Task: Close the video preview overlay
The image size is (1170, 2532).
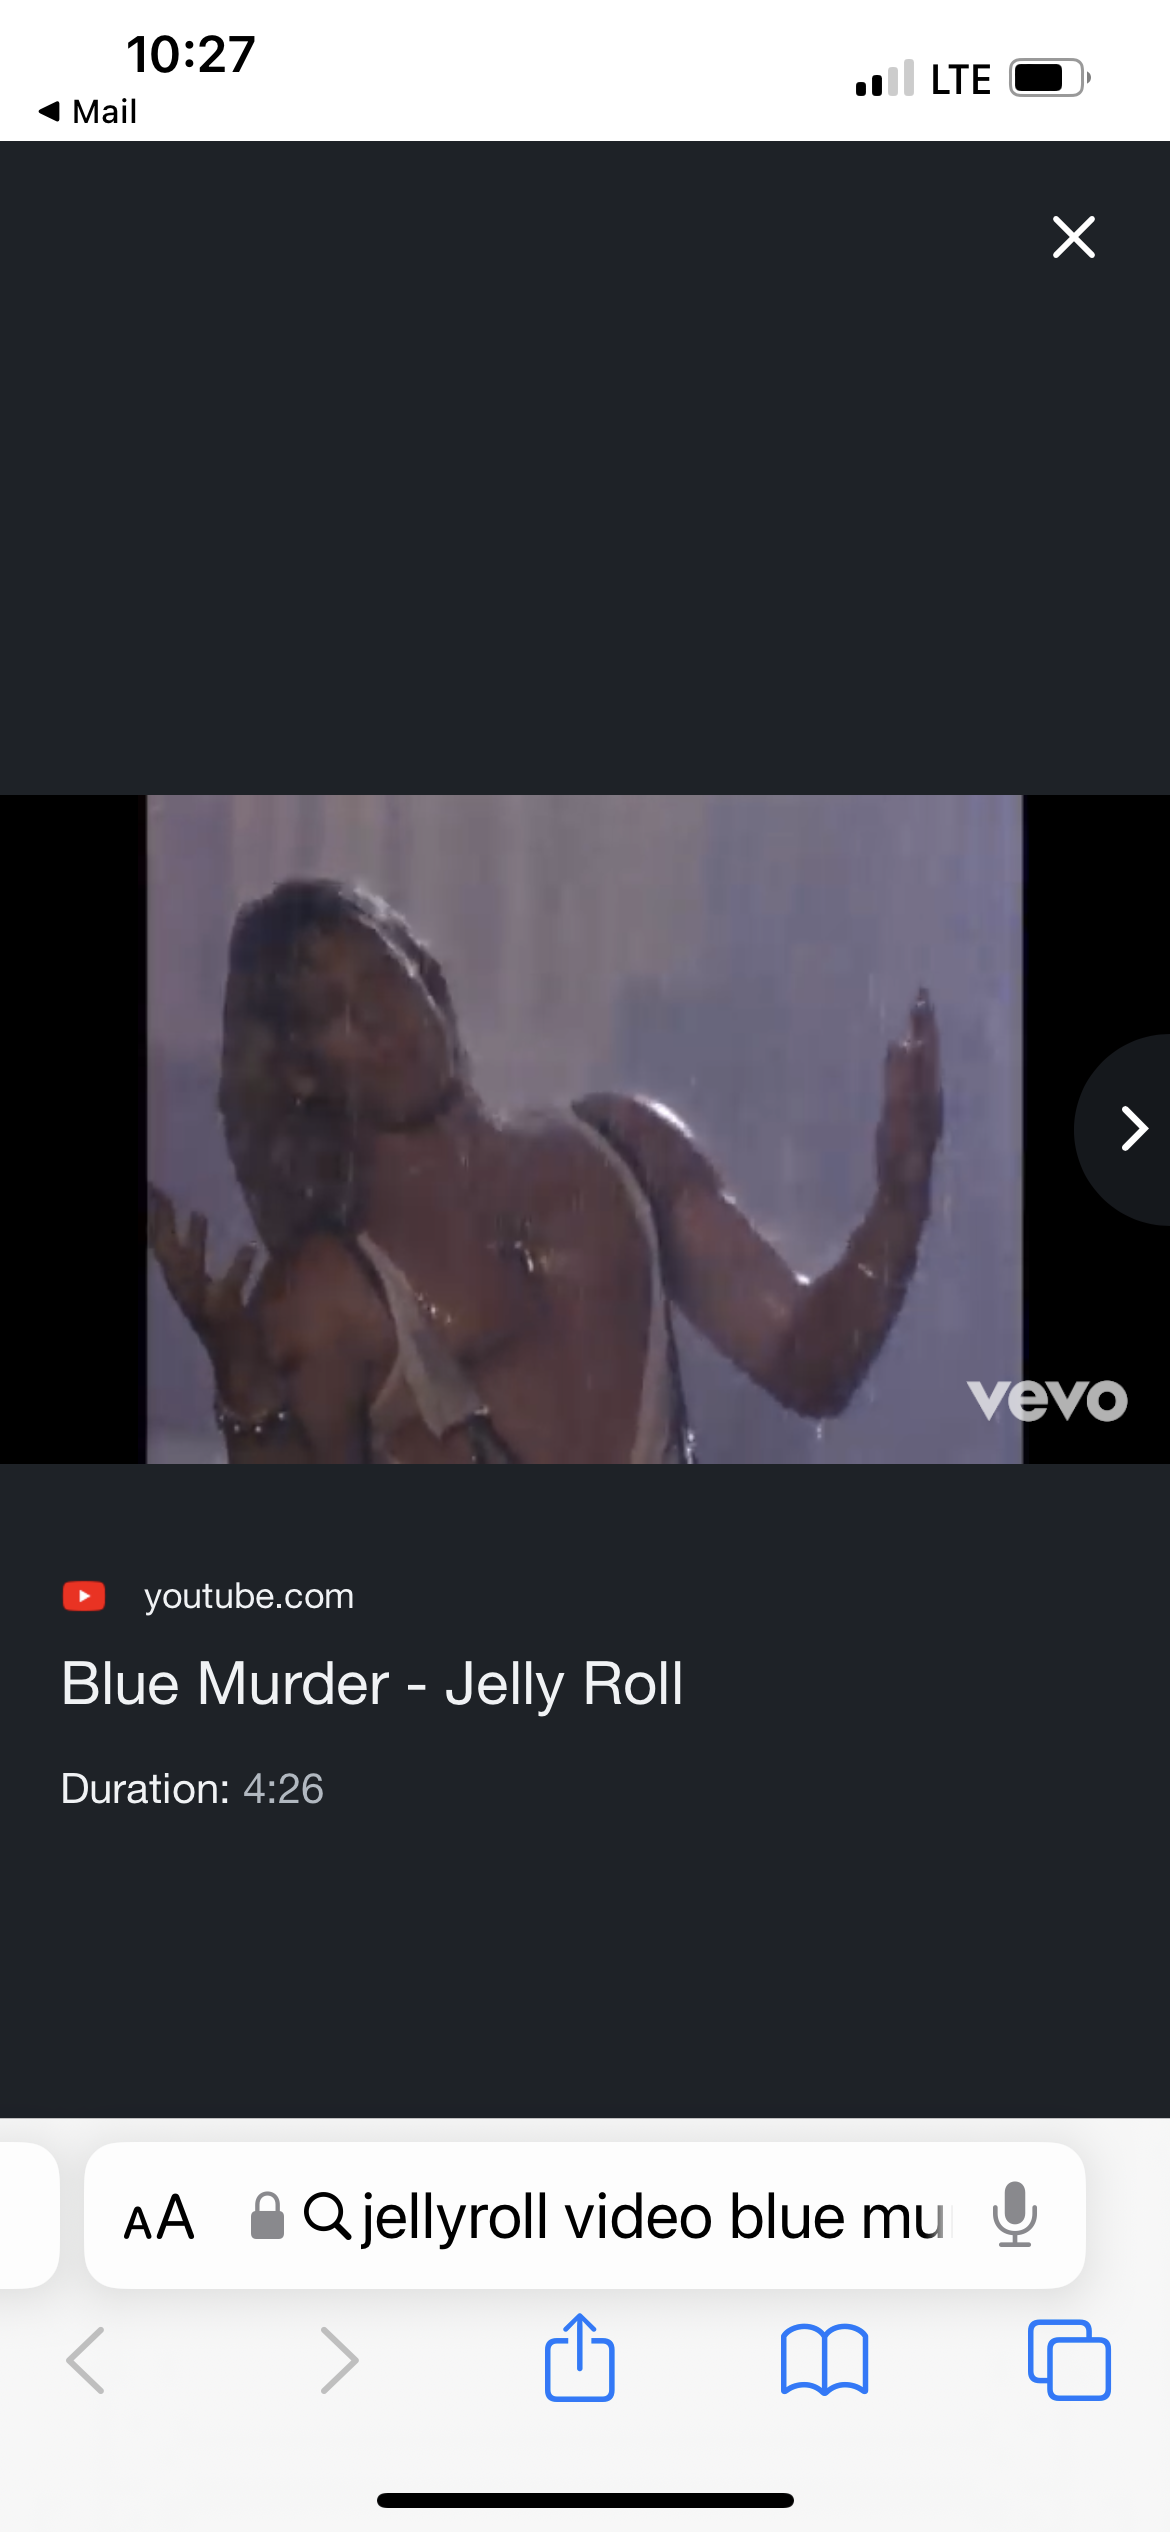Action: click(x=1073, y=237)
